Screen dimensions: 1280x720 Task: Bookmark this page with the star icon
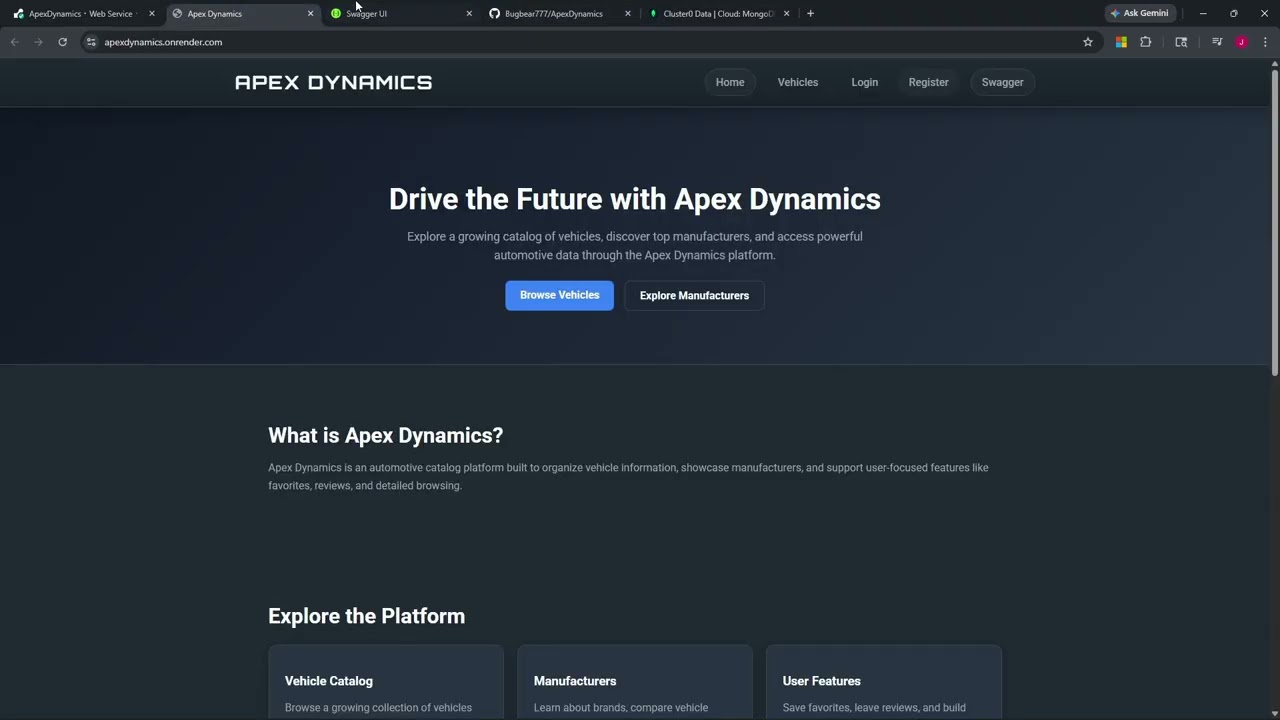[1088, 42]
